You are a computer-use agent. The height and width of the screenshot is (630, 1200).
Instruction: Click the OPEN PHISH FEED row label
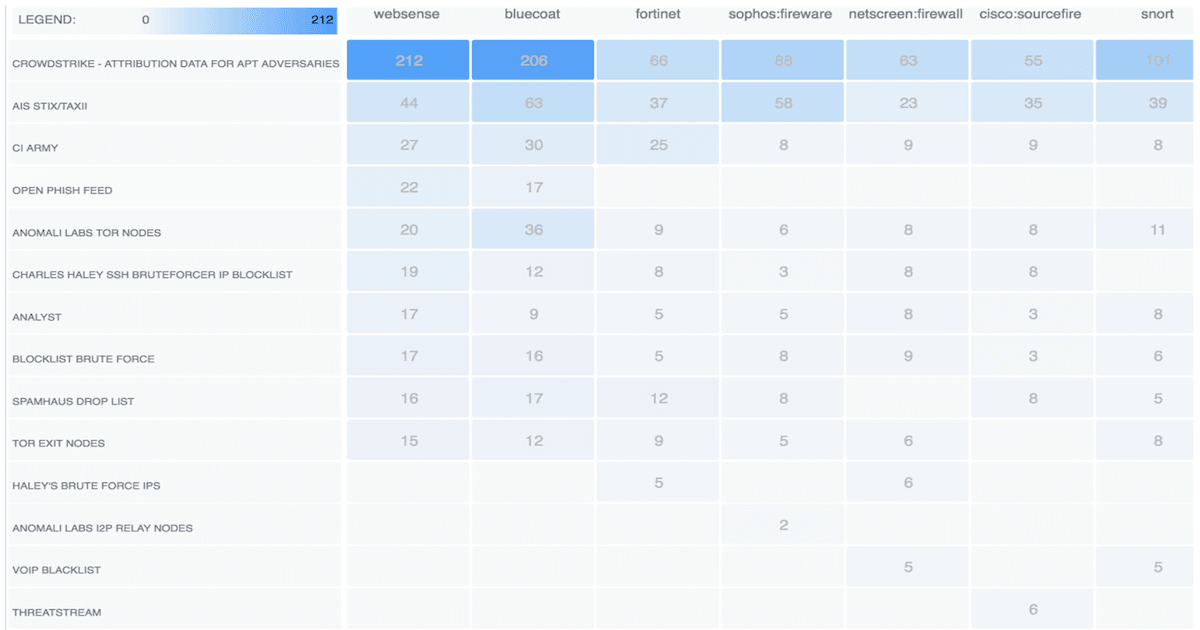pos(62,190)
